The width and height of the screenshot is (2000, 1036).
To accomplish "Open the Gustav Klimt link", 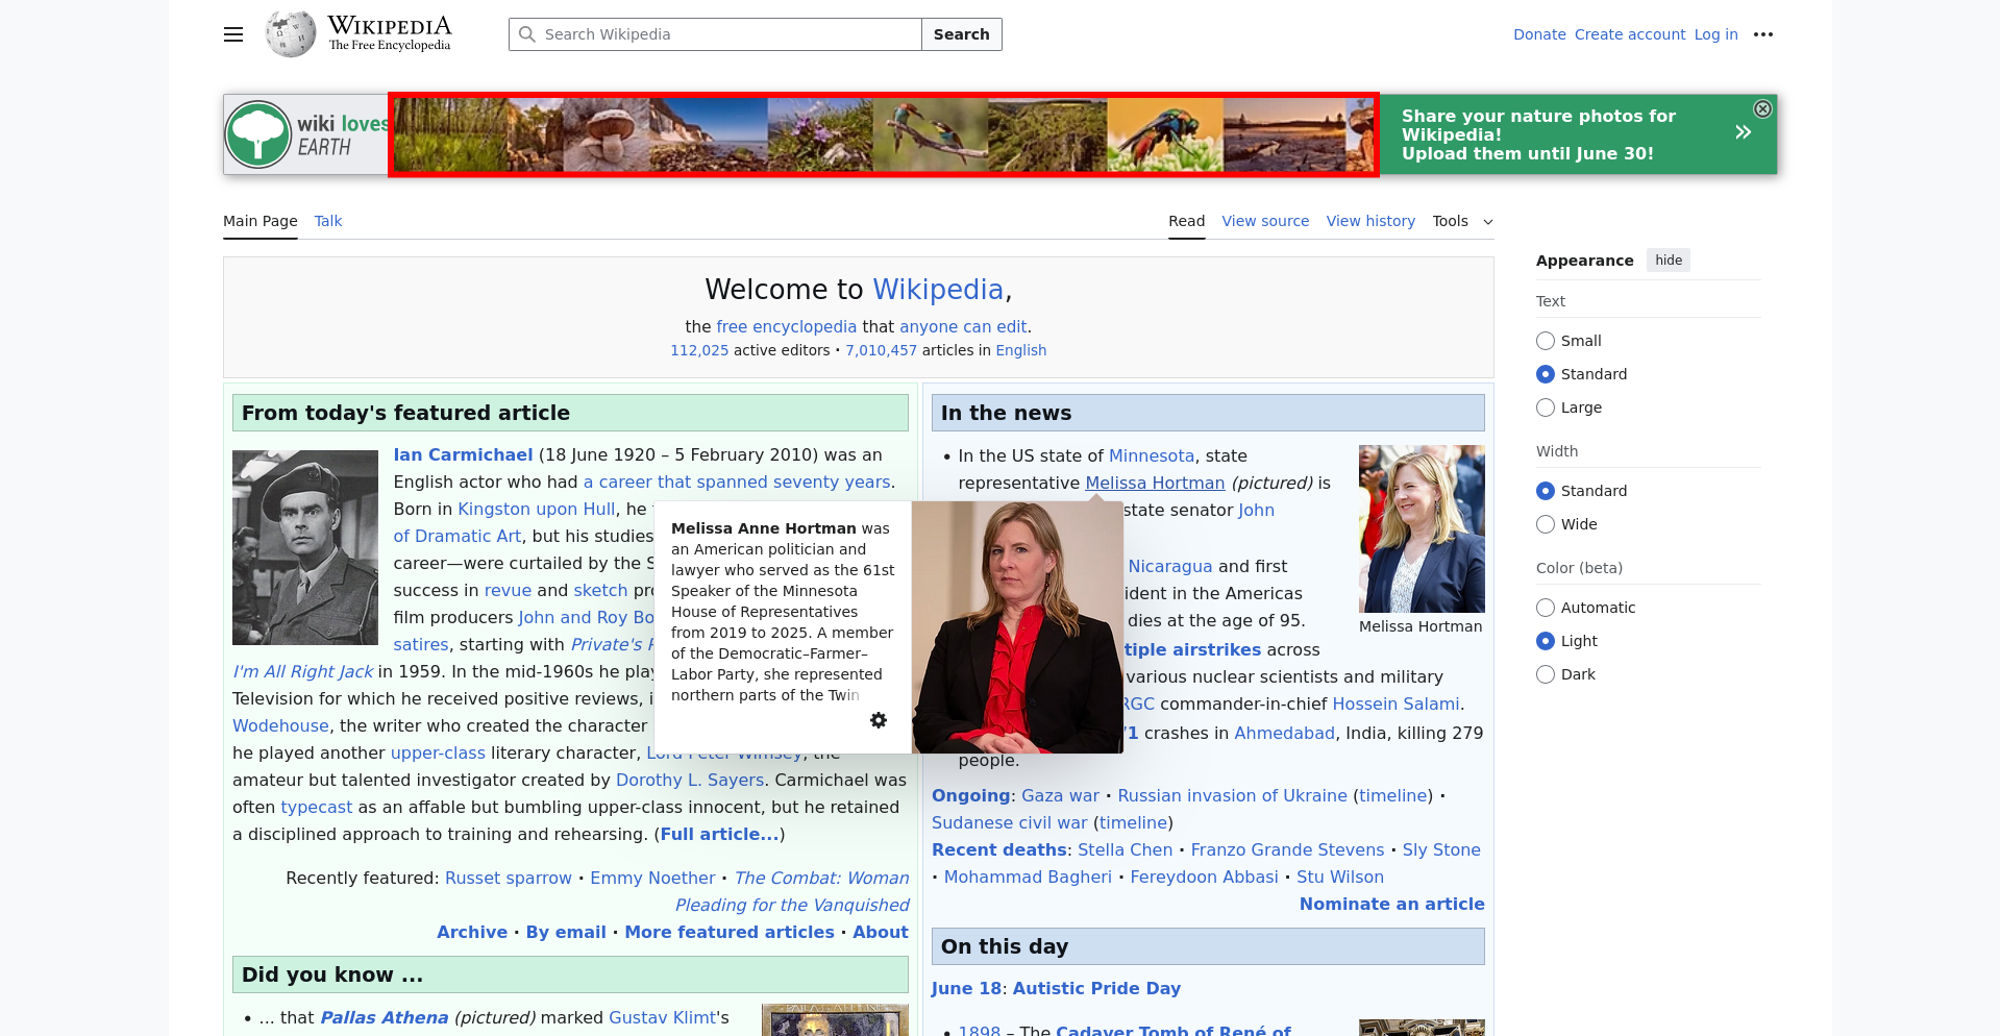I will coord(663,1018).
